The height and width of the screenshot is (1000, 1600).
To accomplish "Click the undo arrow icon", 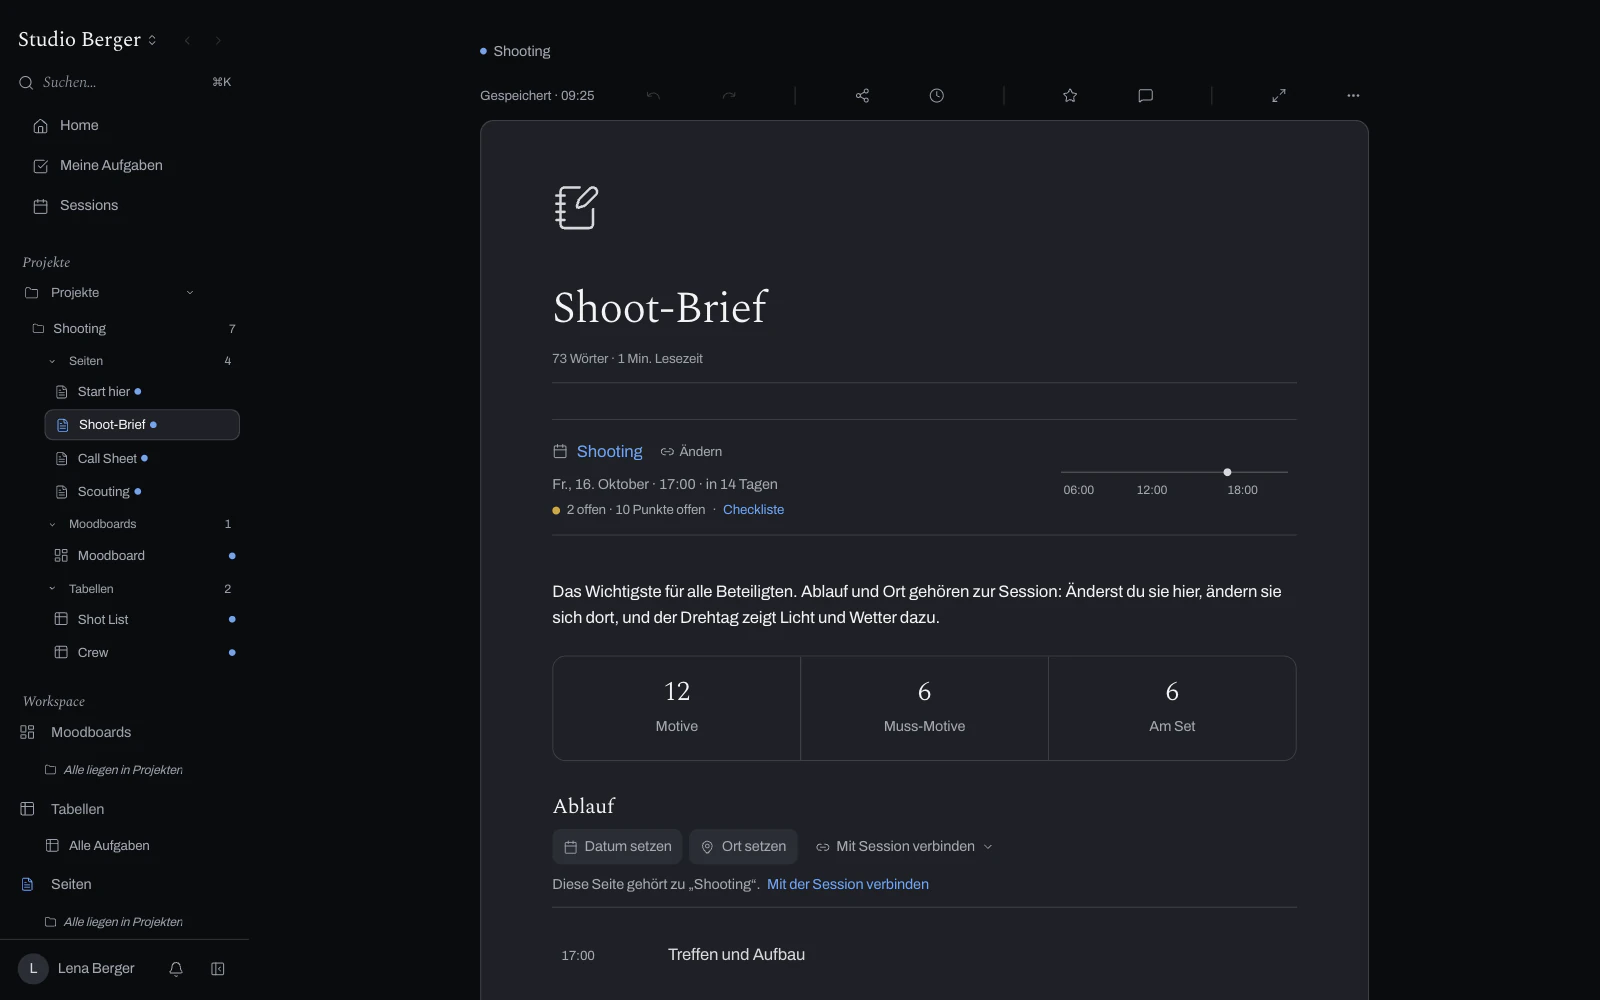I will [x=653, y=96].
